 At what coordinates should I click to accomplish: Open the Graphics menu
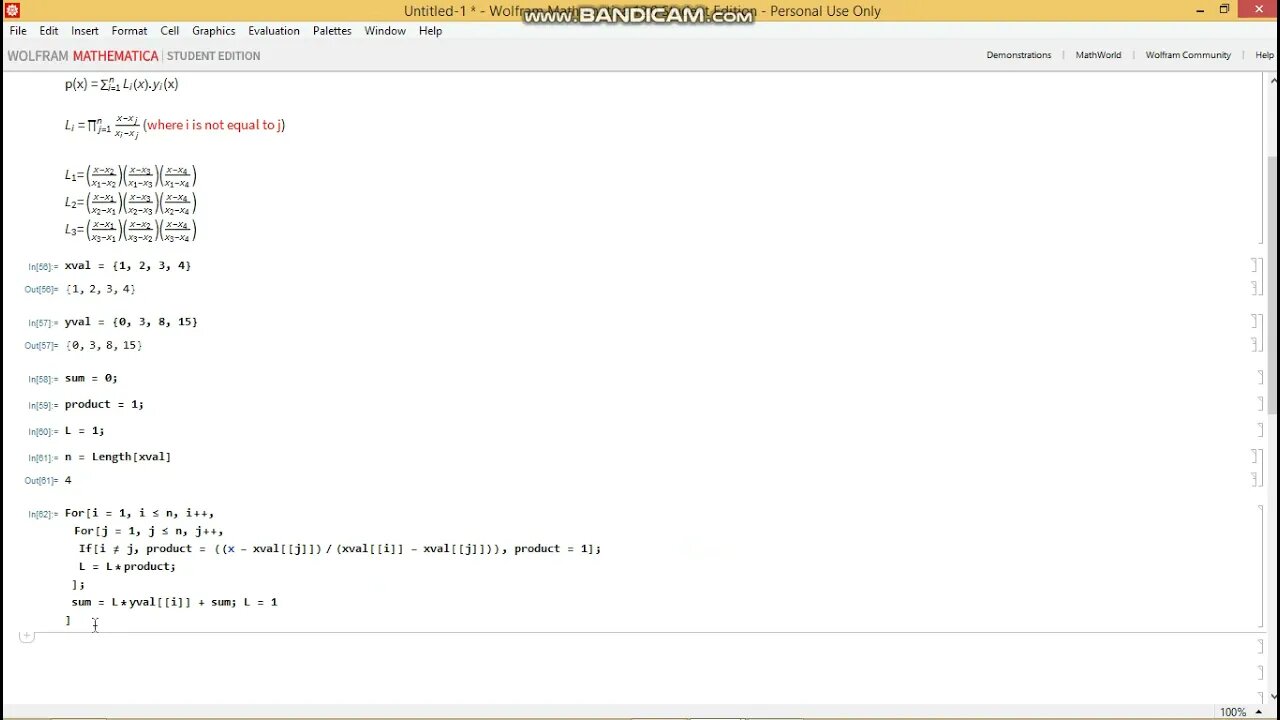[x=214, y=31]
